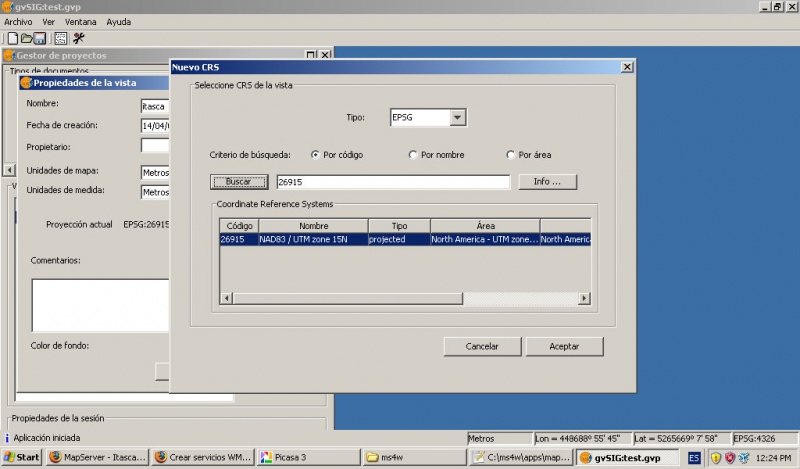Open the project manager window icon
The image size is (800, 469).
[x=60, y=38]
